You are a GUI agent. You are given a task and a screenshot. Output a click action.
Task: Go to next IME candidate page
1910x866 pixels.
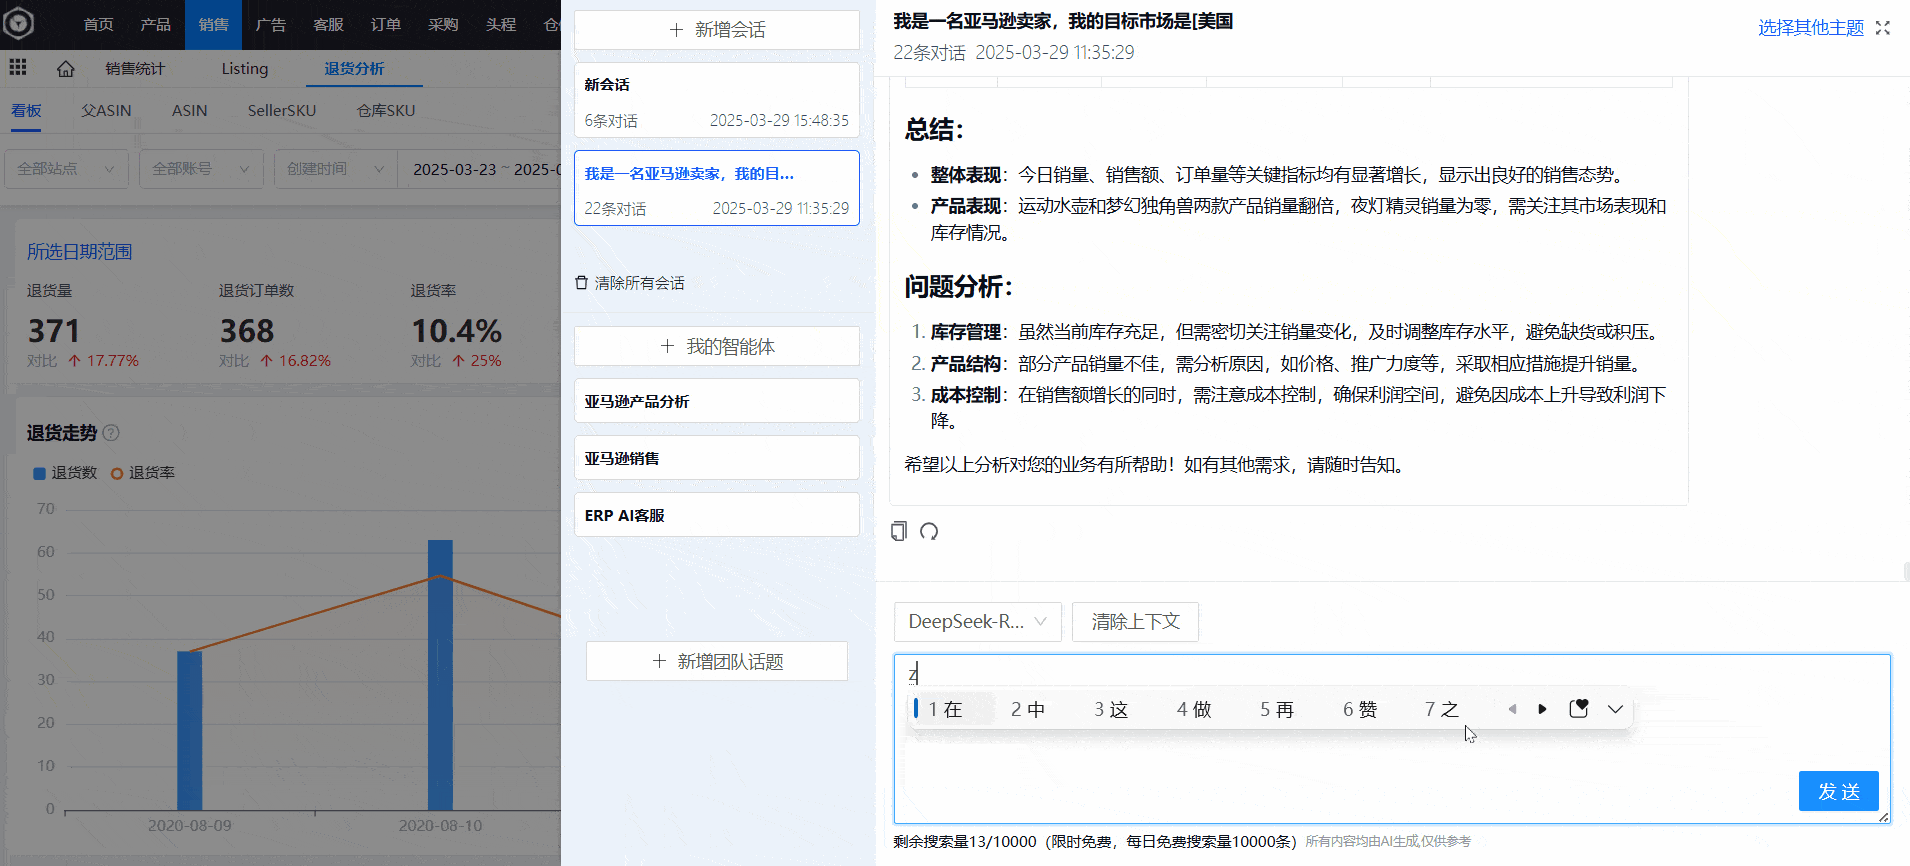[x=1542, y=709]
